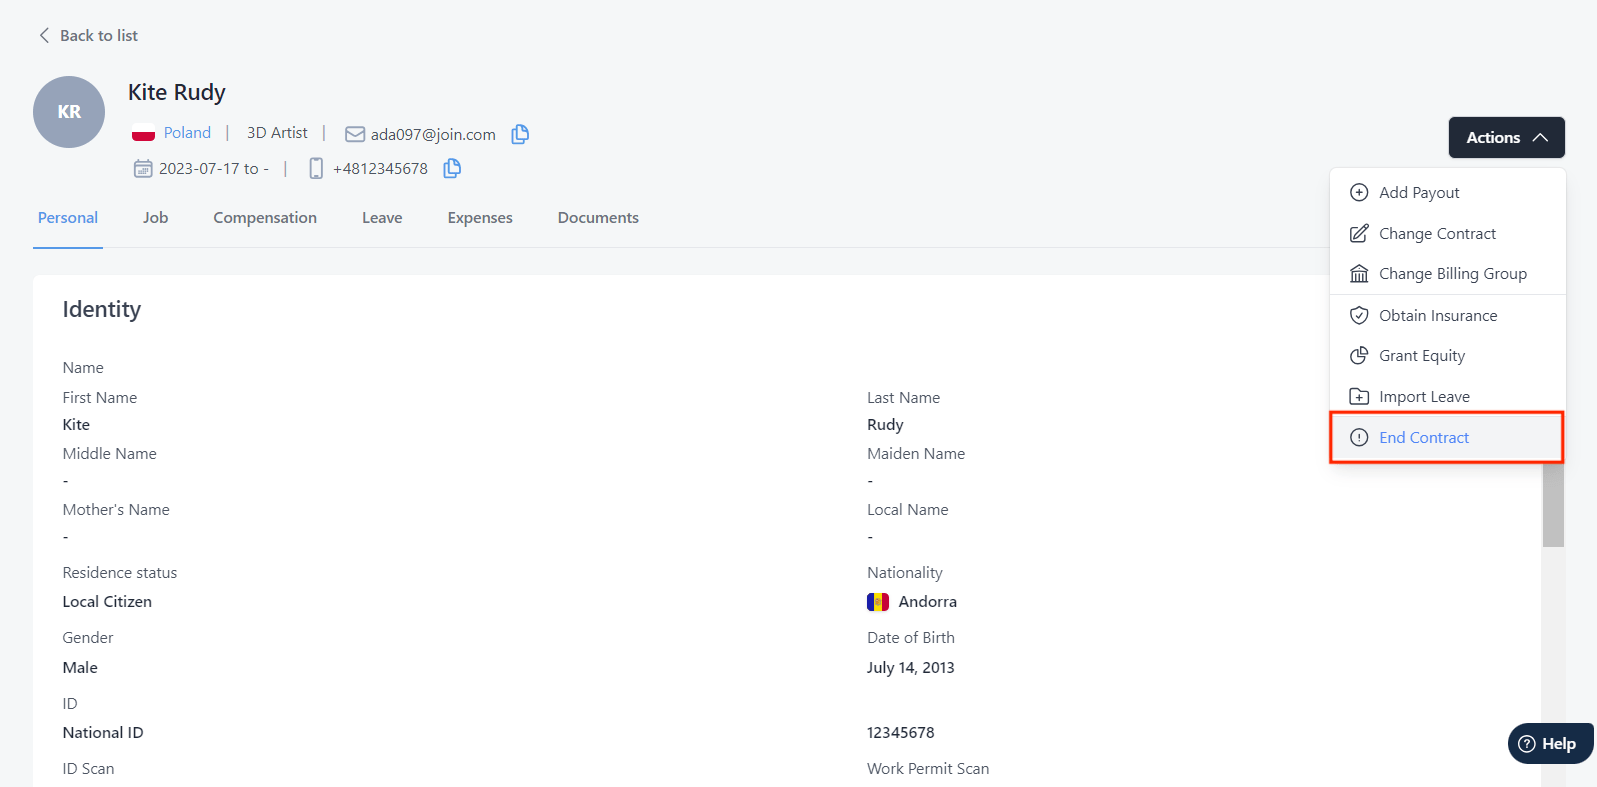
Task: Select Obtain Insurance menu entry
Action: (1447, 315)
